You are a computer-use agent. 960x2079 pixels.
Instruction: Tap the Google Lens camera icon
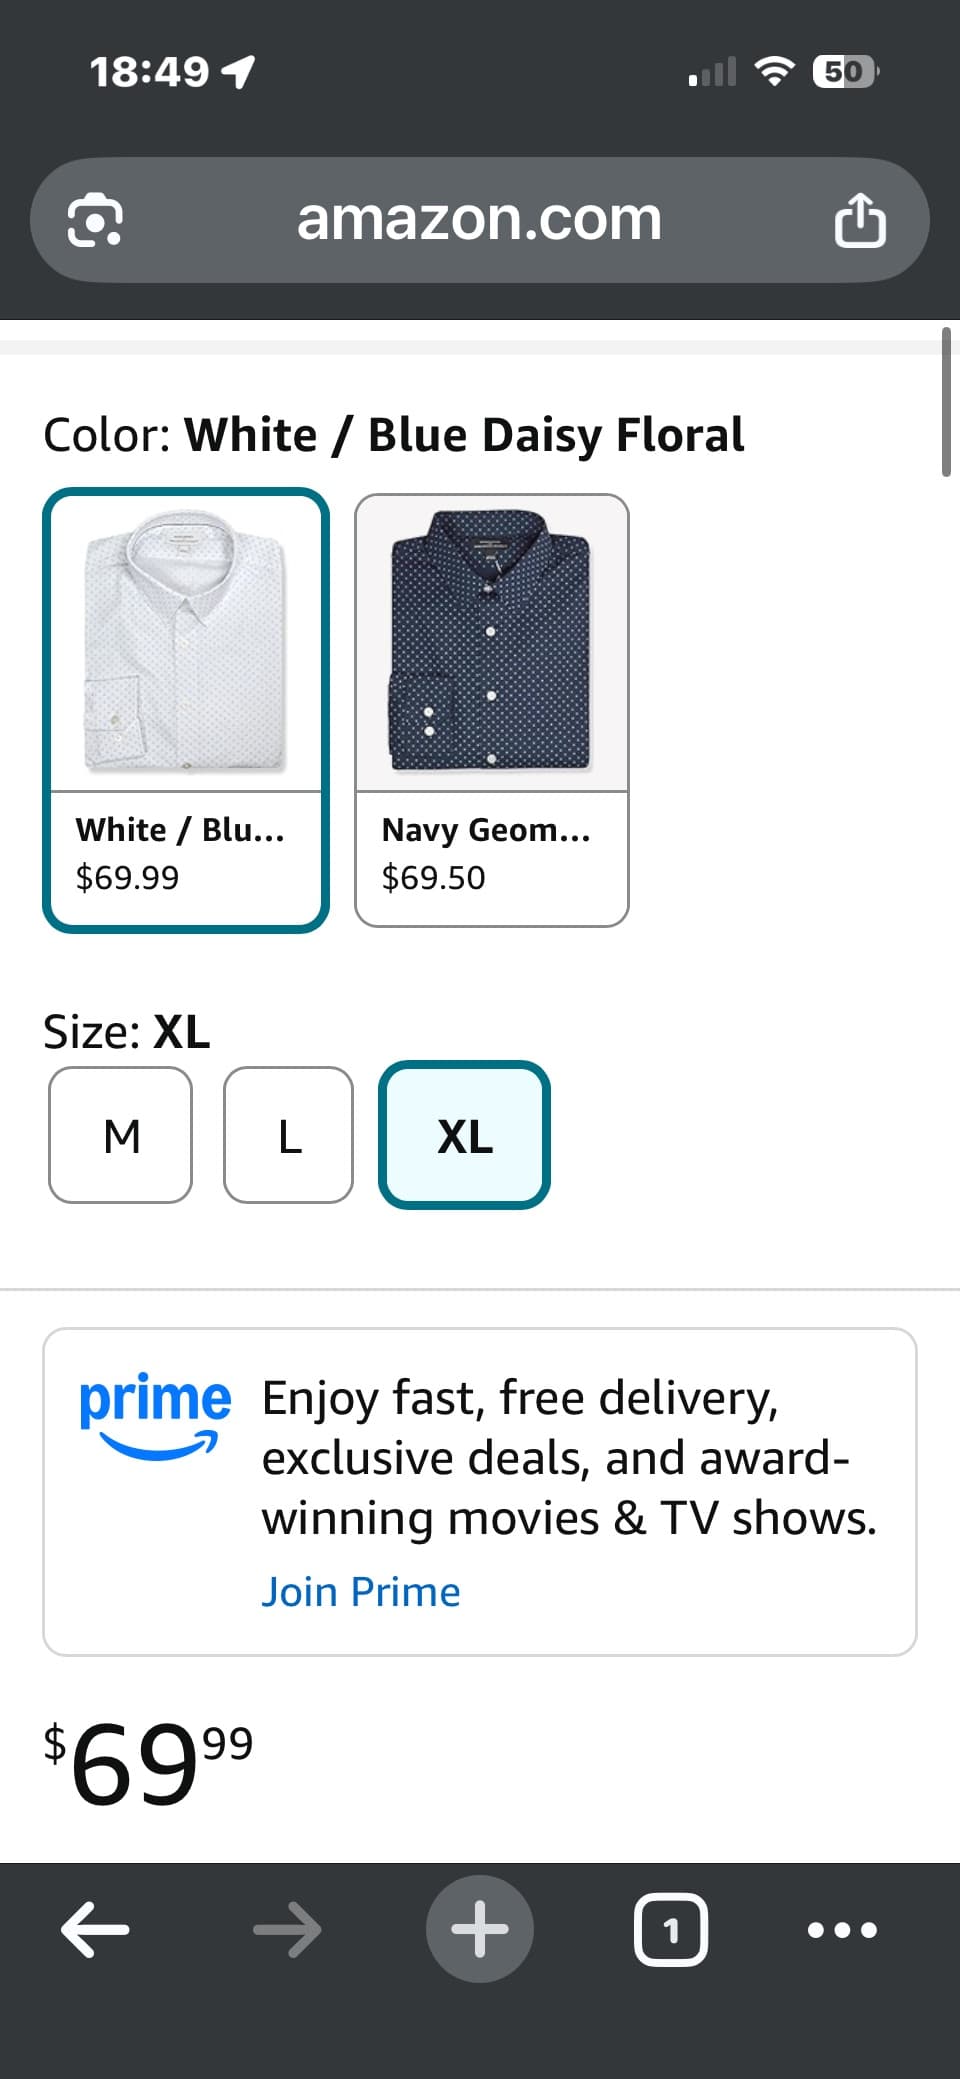(x=95, y=220)
